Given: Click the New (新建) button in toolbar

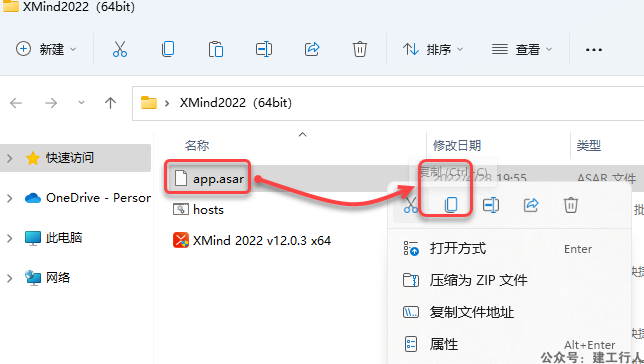Looking at the screenshot, I should (46, 49).
